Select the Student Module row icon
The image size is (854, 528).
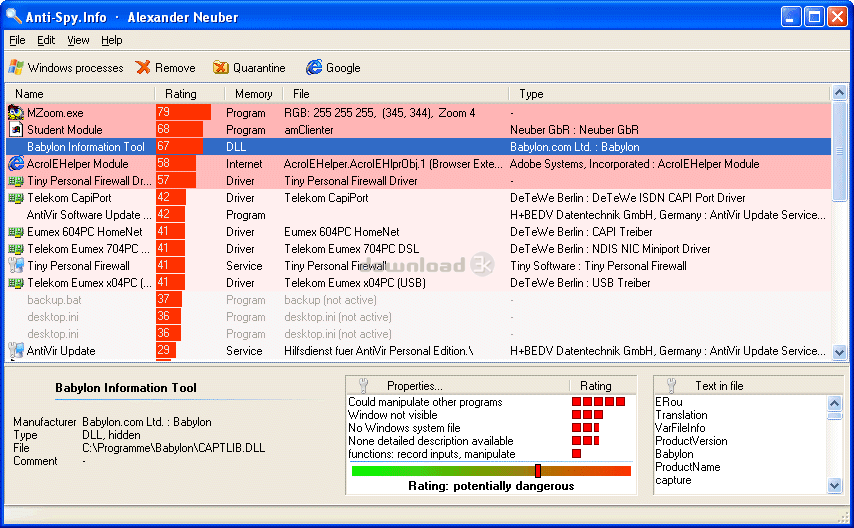15,129
